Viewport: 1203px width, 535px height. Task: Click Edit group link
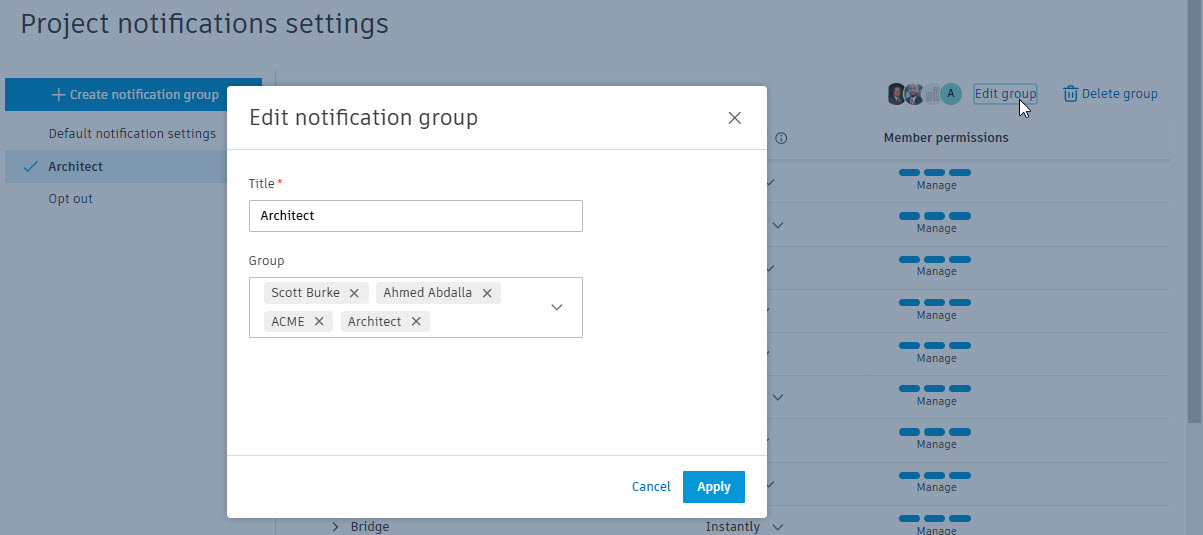point(1005,94)
